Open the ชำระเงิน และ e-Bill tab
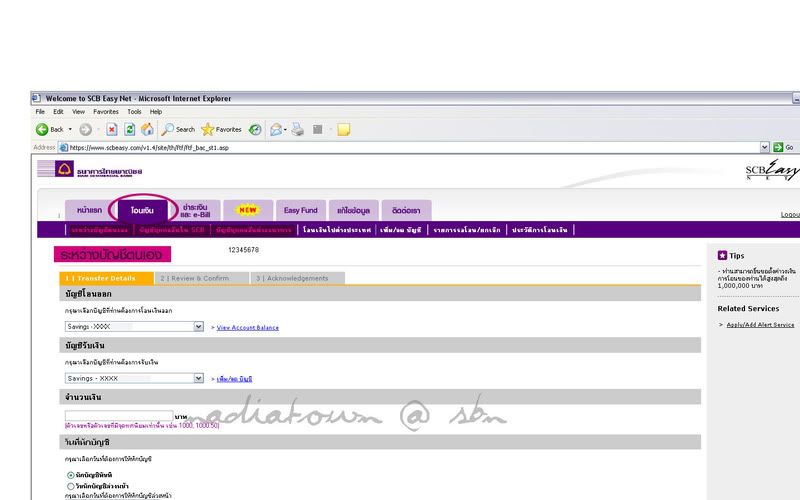Viewport: 800px width, 500px height. (x=195, y=210)
